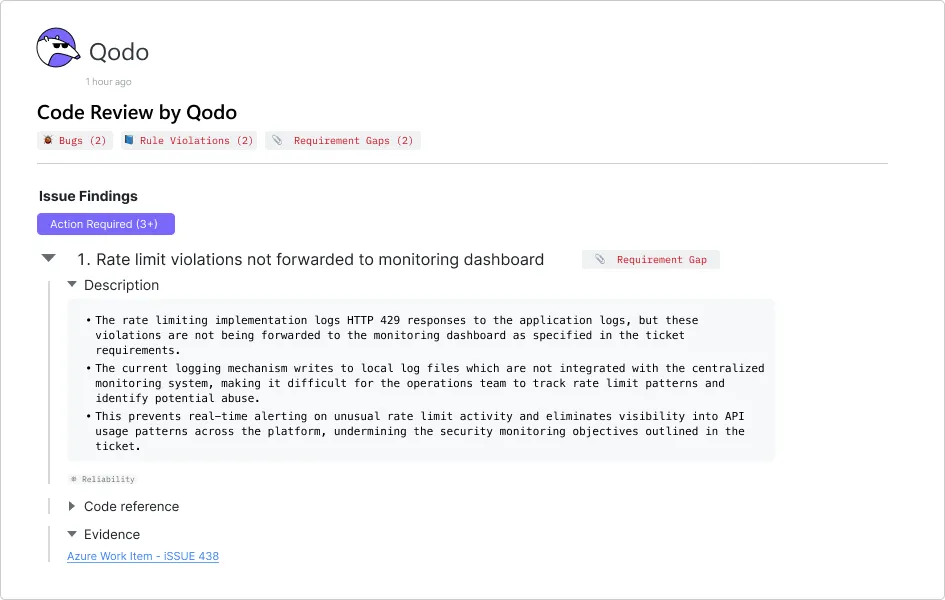The image size is (945, 600).
Task: Click the "1 hour ago" timestamp
Action: click(x=108, y=82)
